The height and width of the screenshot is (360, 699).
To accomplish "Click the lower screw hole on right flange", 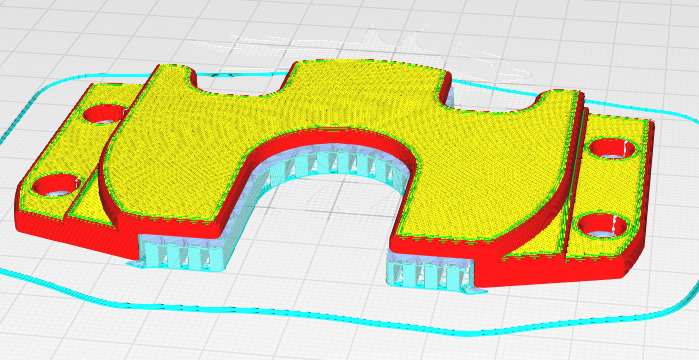I will point(602,225).
